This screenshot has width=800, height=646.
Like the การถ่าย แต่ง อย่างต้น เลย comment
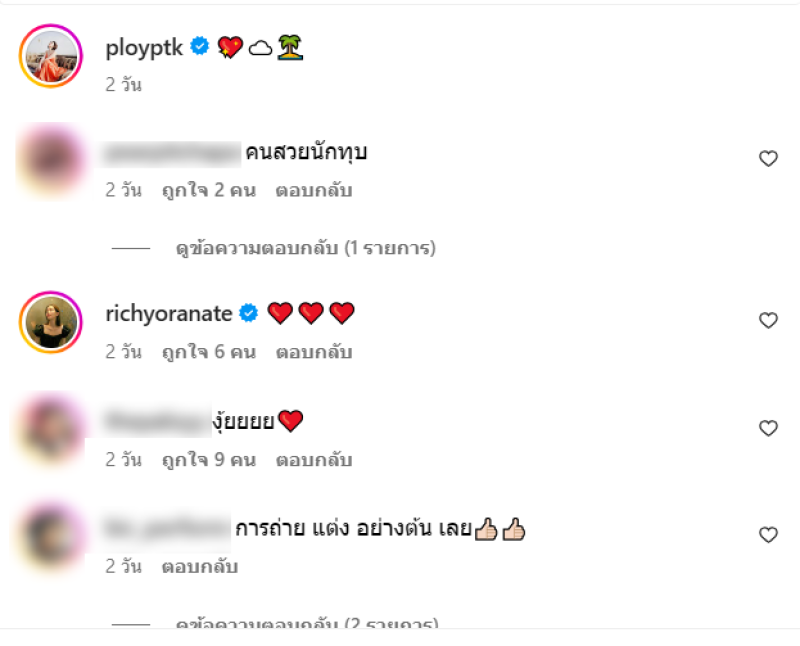tap(768, 535)
